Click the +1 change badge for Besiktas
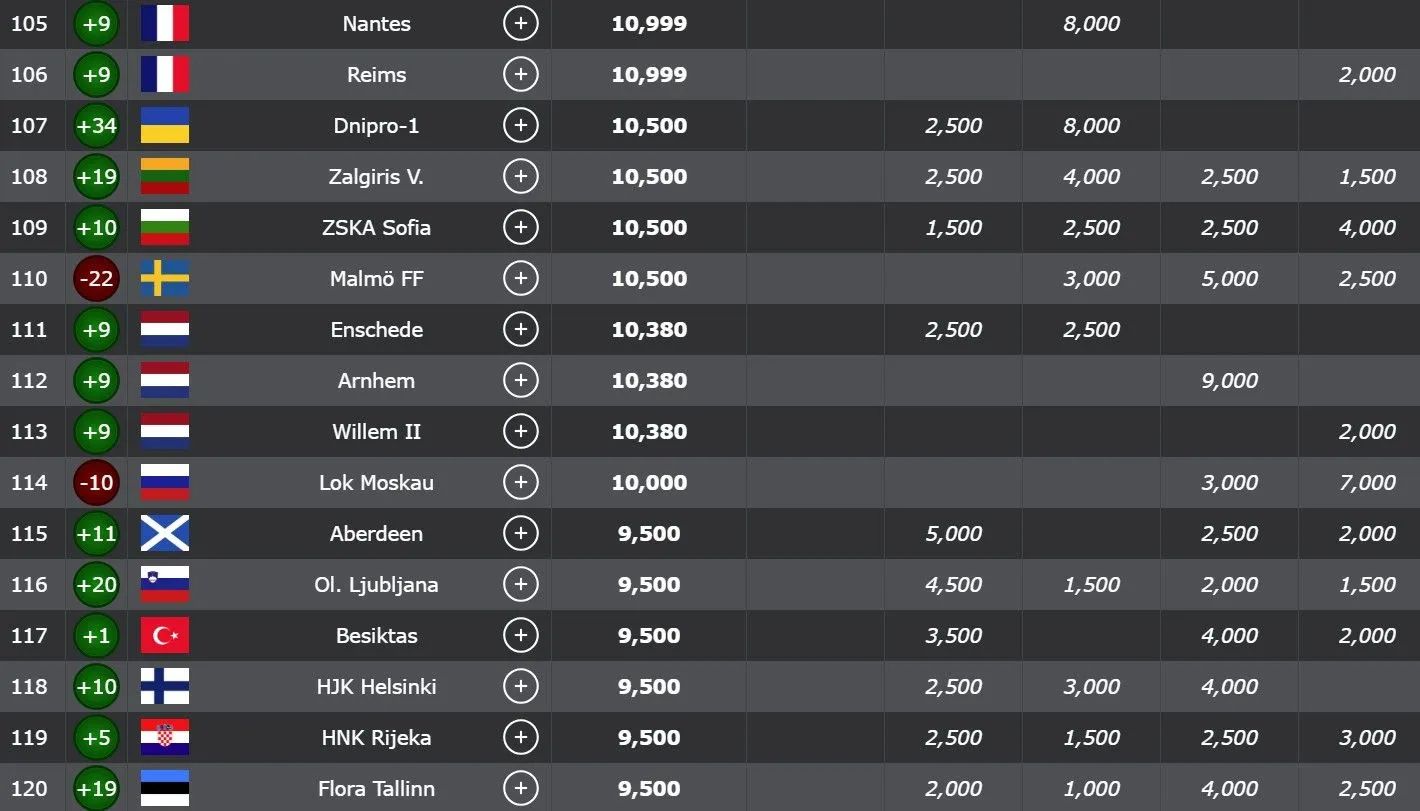This screenshot has width=1420, height=811. click(x=97, y=635)
